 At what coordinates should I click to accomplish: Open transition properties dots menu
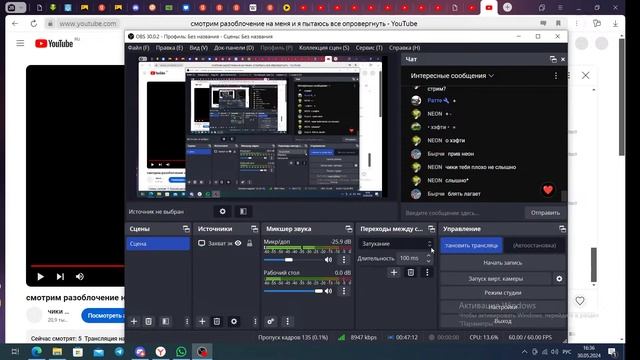pos(427,272)
